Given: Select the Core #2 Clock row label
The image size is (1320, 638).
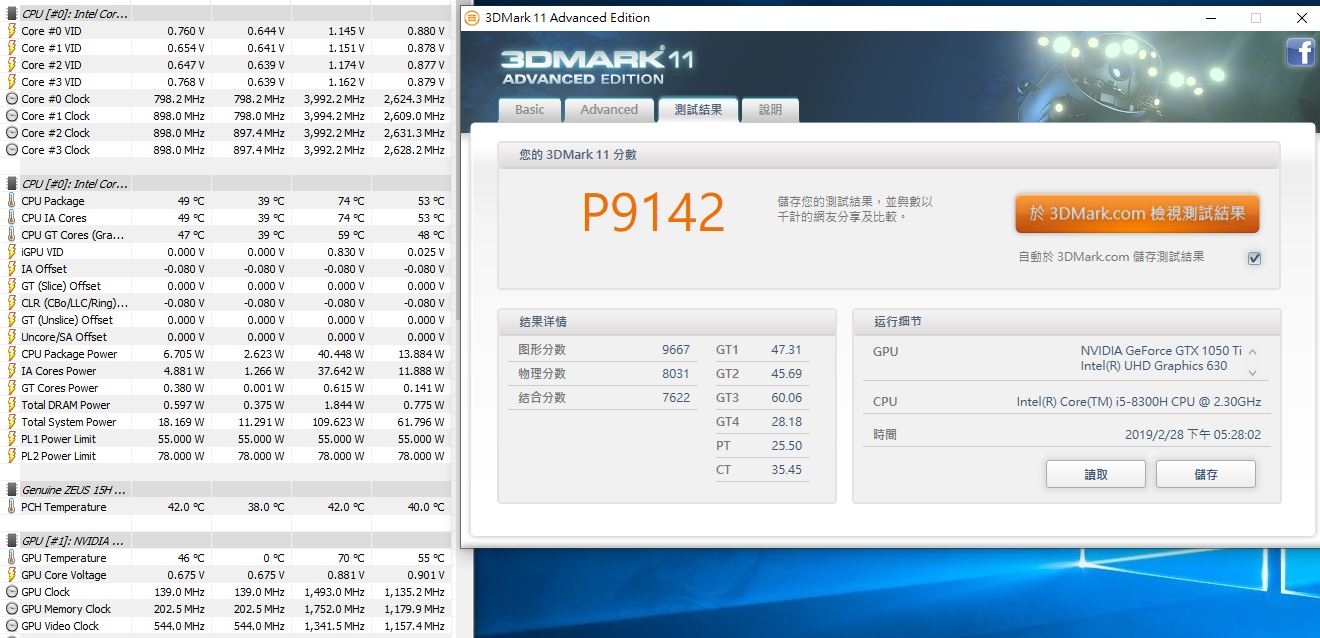Looking at the screenshot, I should [55, 133].
